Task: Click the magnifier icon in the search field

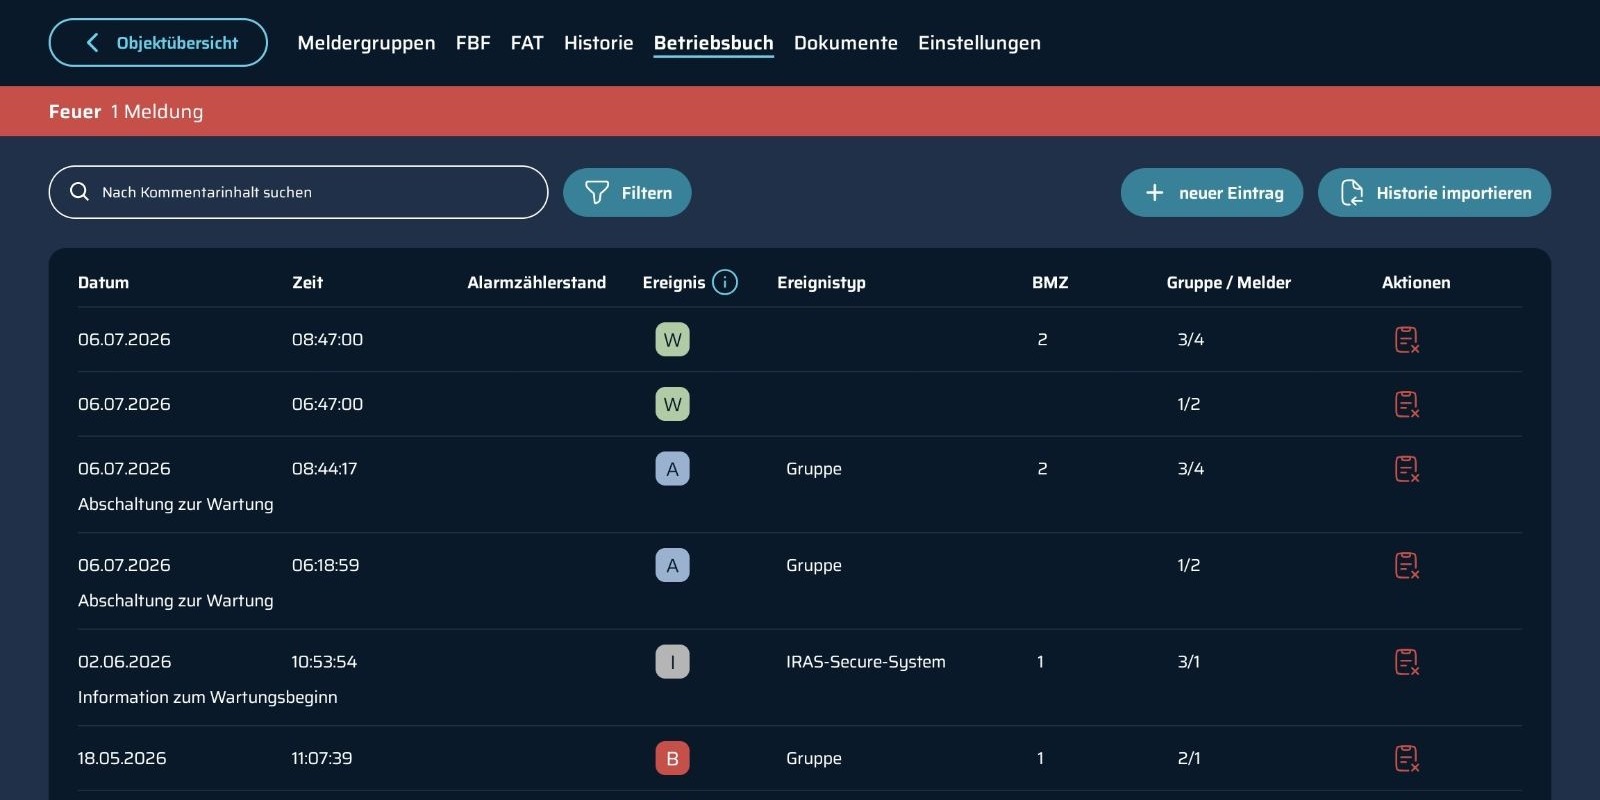Action: click(80, 192)
